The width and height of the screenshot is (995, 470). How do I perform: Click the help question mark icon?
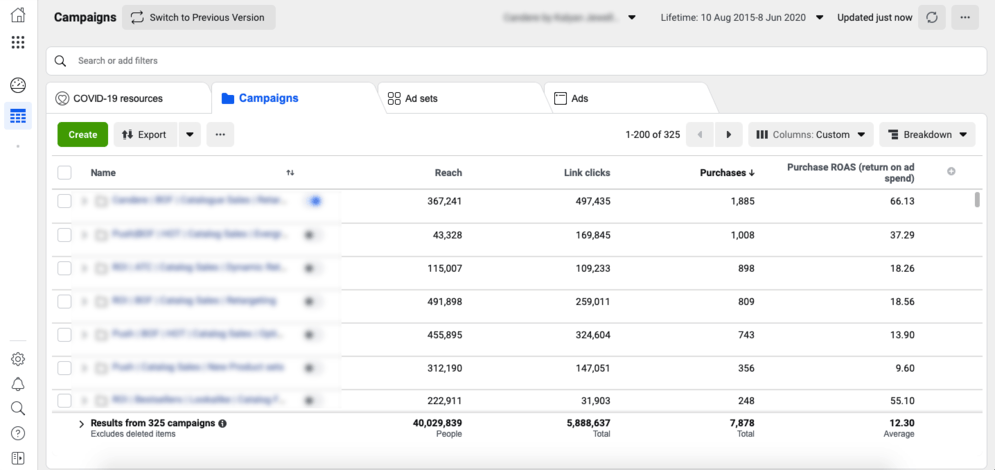pyautogui.click(x=17, y=433)
